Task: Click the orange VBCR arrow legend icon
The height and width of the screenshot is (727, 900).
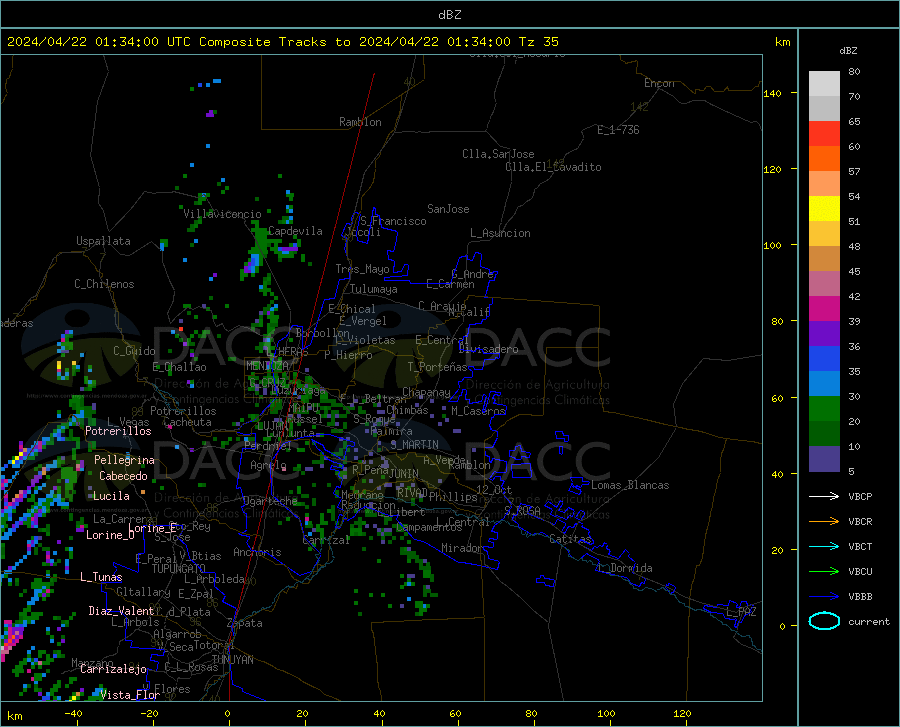Action: (x=824, y=521)
